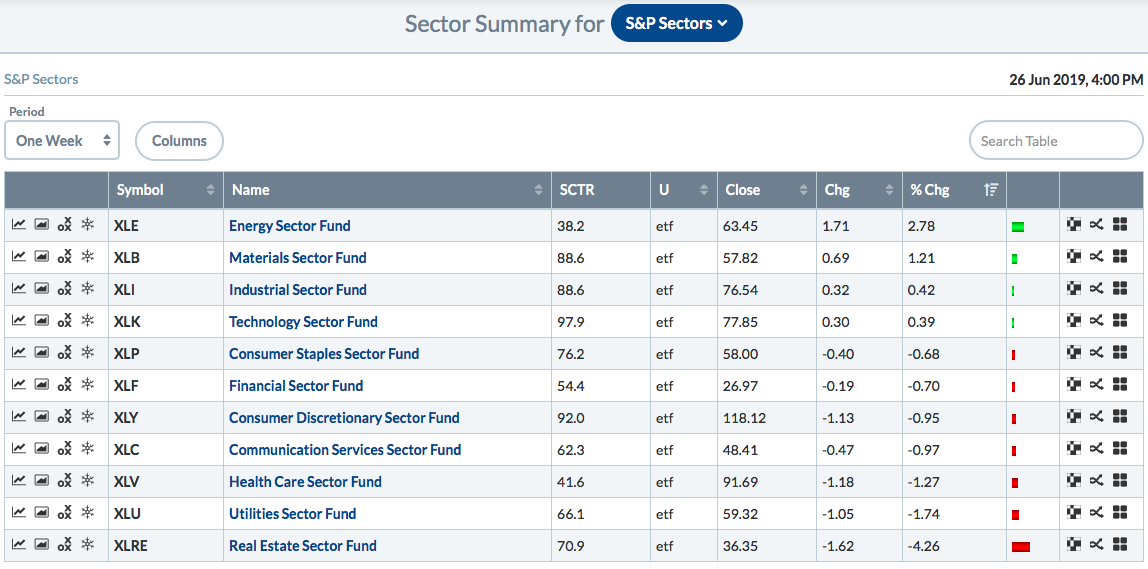The width and height of the screenshot is (1148, 569).
Task: Open the Point & Figure icon for XLI
Action: pos(65,289)
